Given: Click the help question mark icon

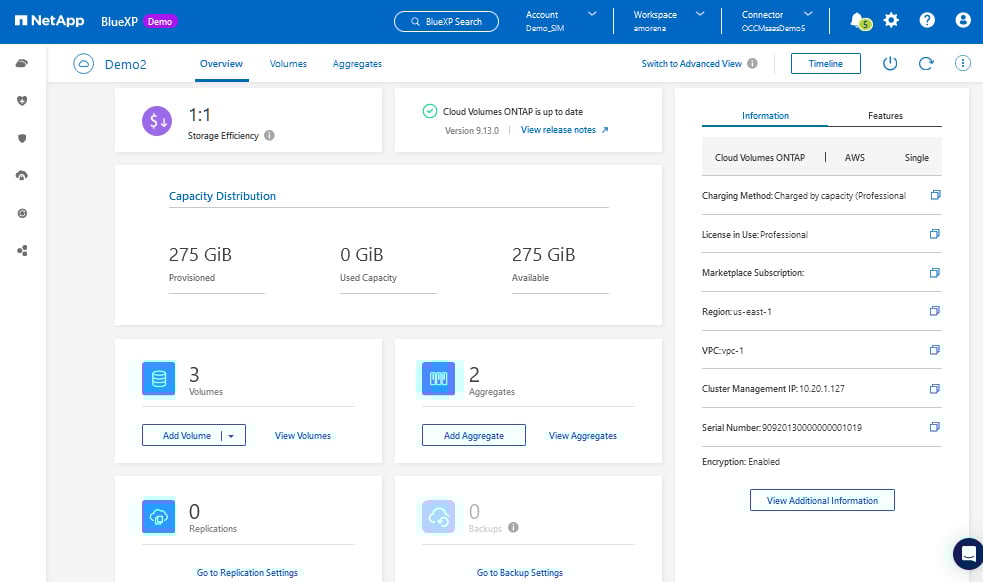Looking at the screenshot, I should (x=927, y=20).
